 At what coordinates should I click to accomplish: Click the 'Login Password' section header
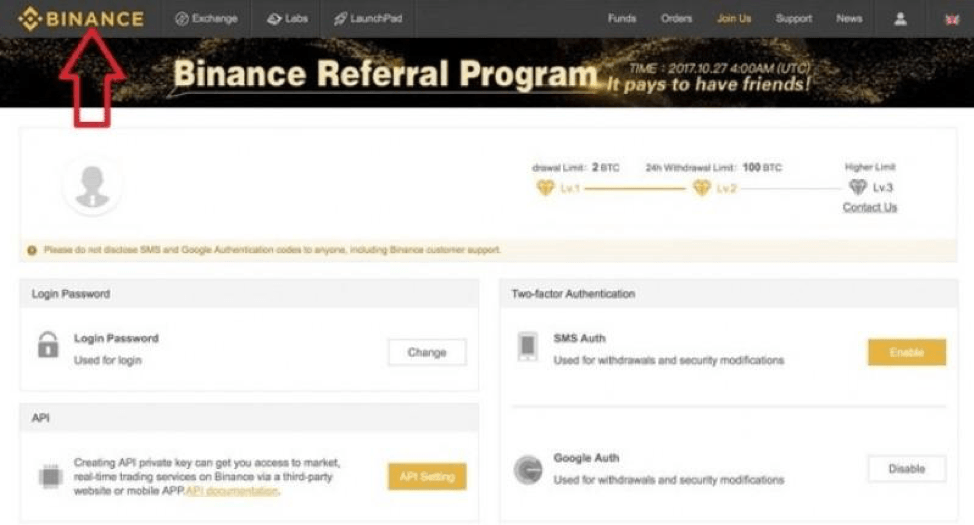(x=71, y=294)
